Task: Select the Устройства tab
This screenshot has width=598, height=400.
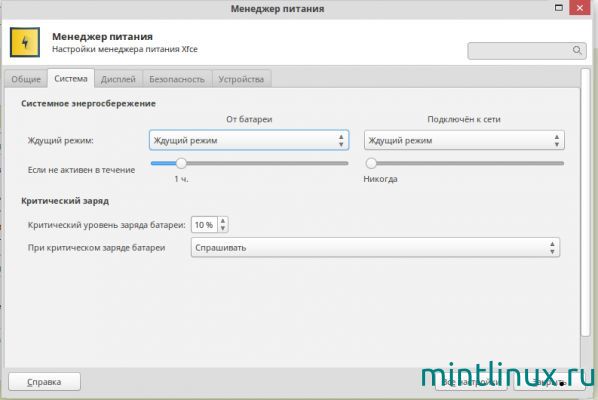Action: click(x=241, y=79)
